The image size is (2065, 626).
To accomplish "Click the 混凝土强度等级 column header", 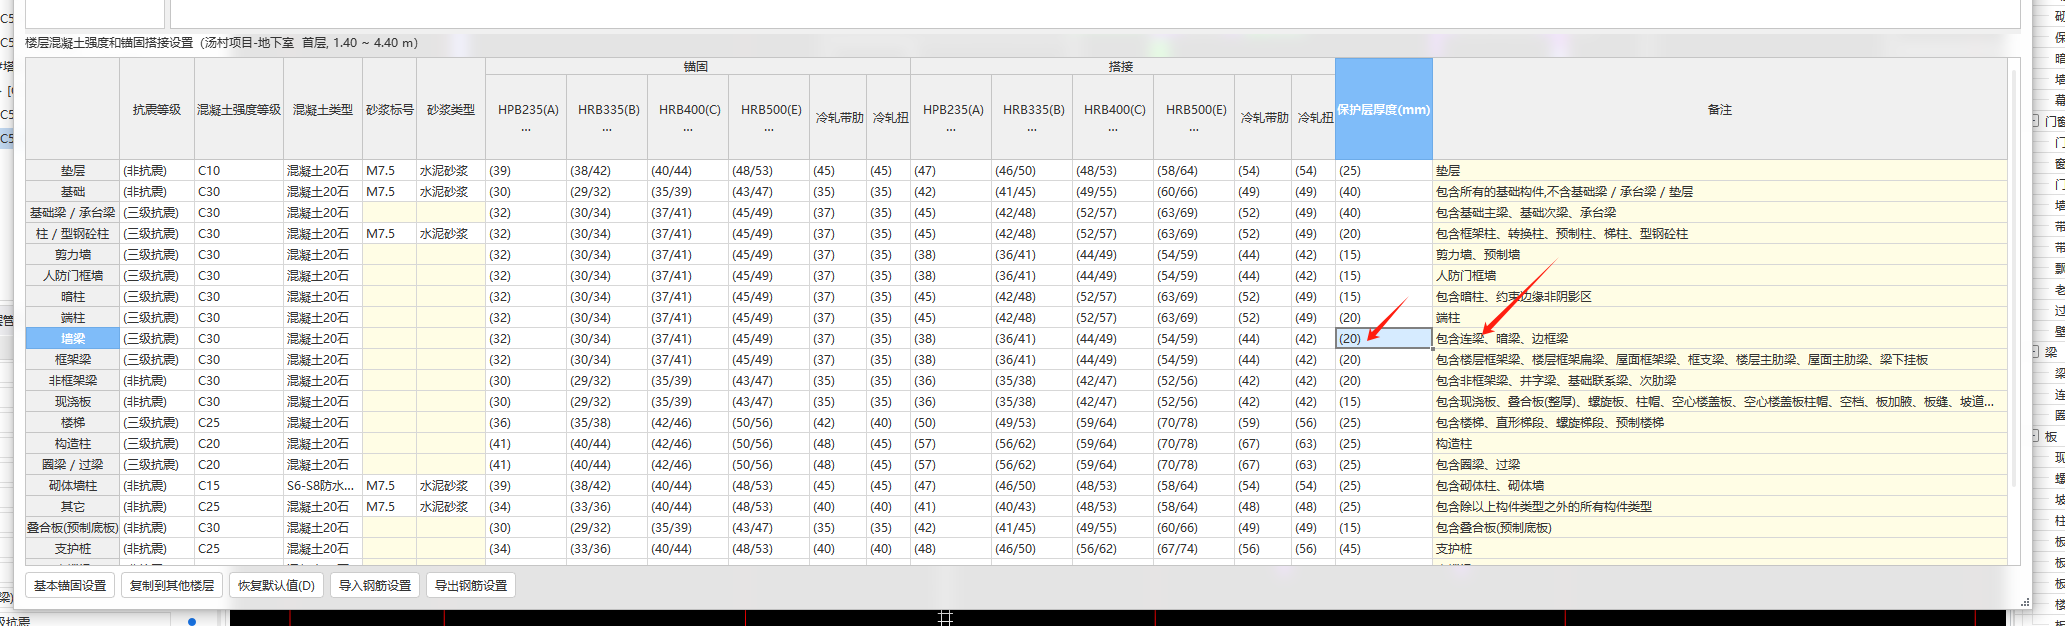I will pyautogui.click(x=239, y=109).
